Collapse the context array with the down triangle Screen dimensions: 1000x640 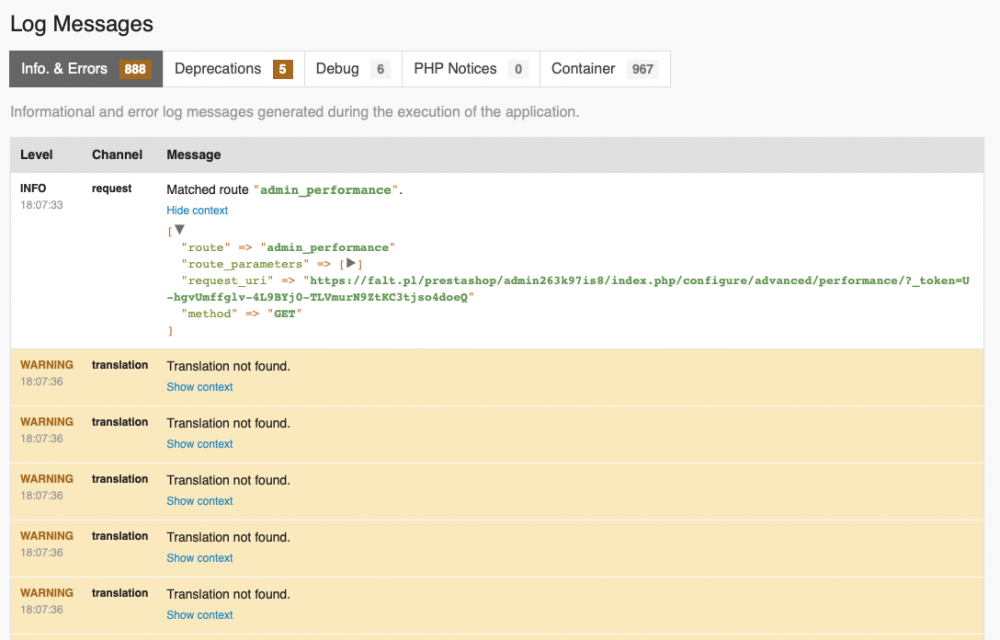tap(180, 230)
